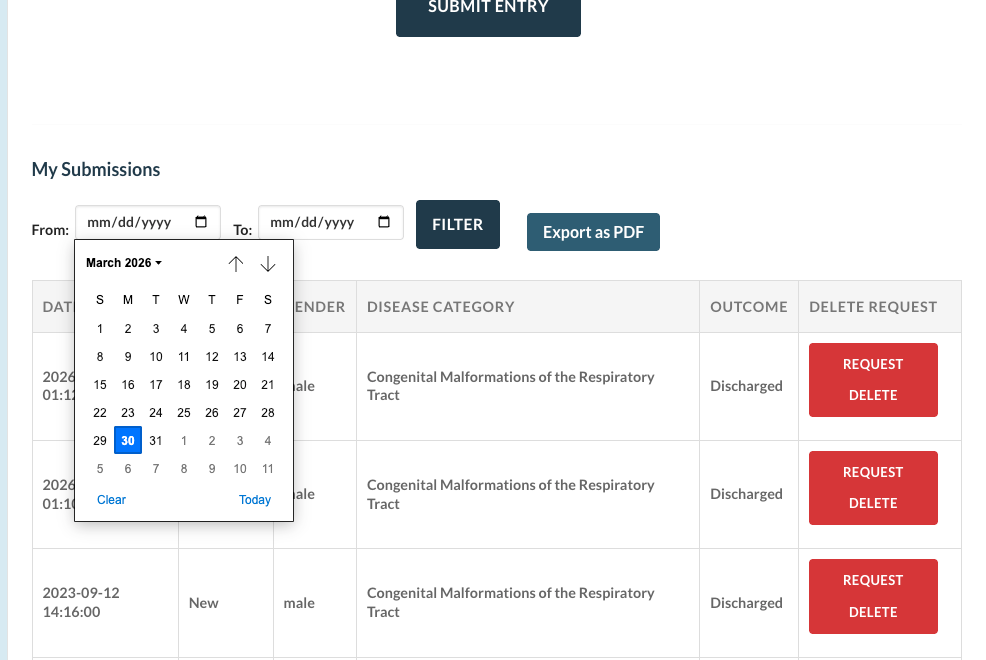Request delete for the 2023-09-12 submission

[x=873, y=596]
